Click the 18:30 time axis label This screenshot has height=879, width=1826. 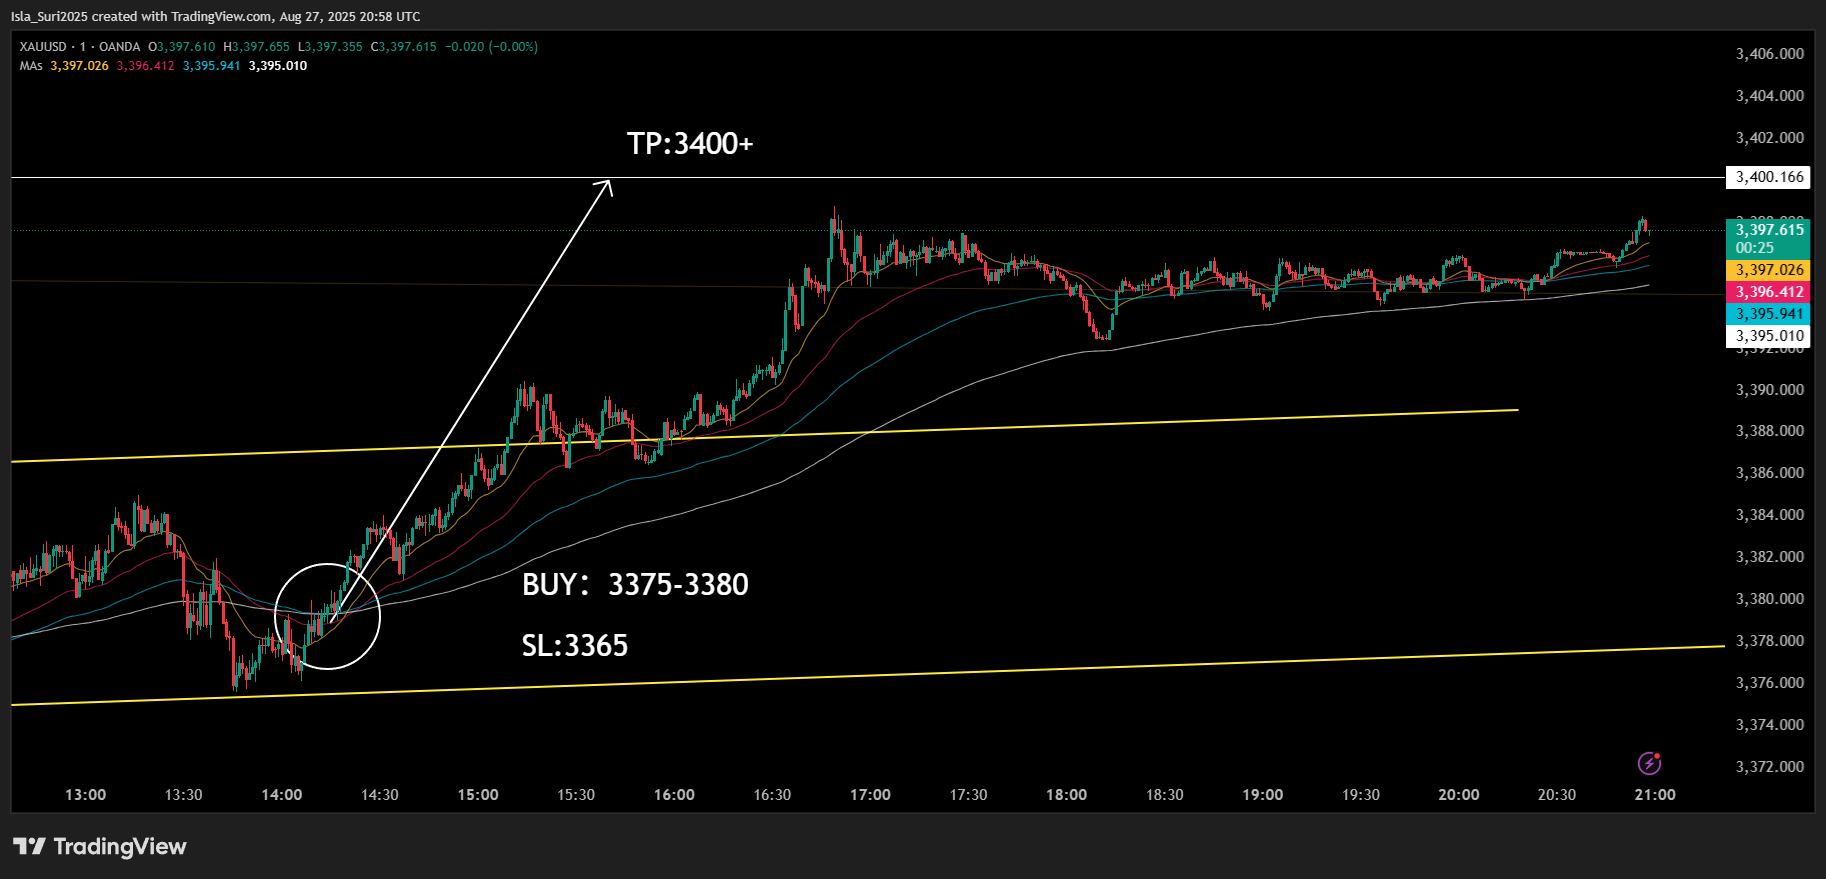1164,795
